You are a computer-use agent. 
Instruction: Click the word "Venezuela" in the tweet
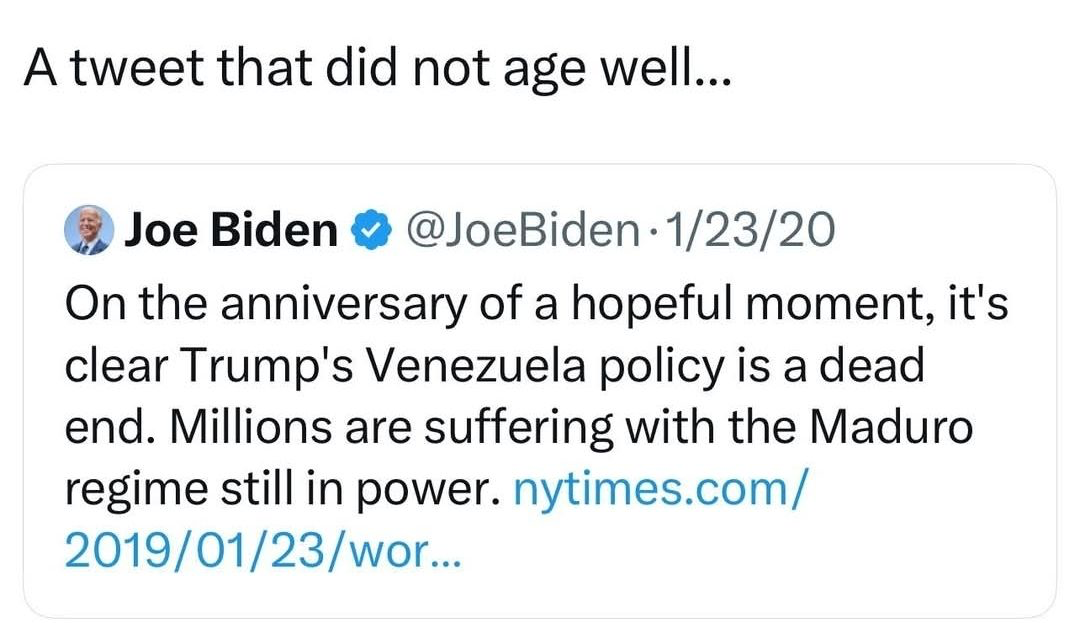pyautogui.click(x=478, y=367)
